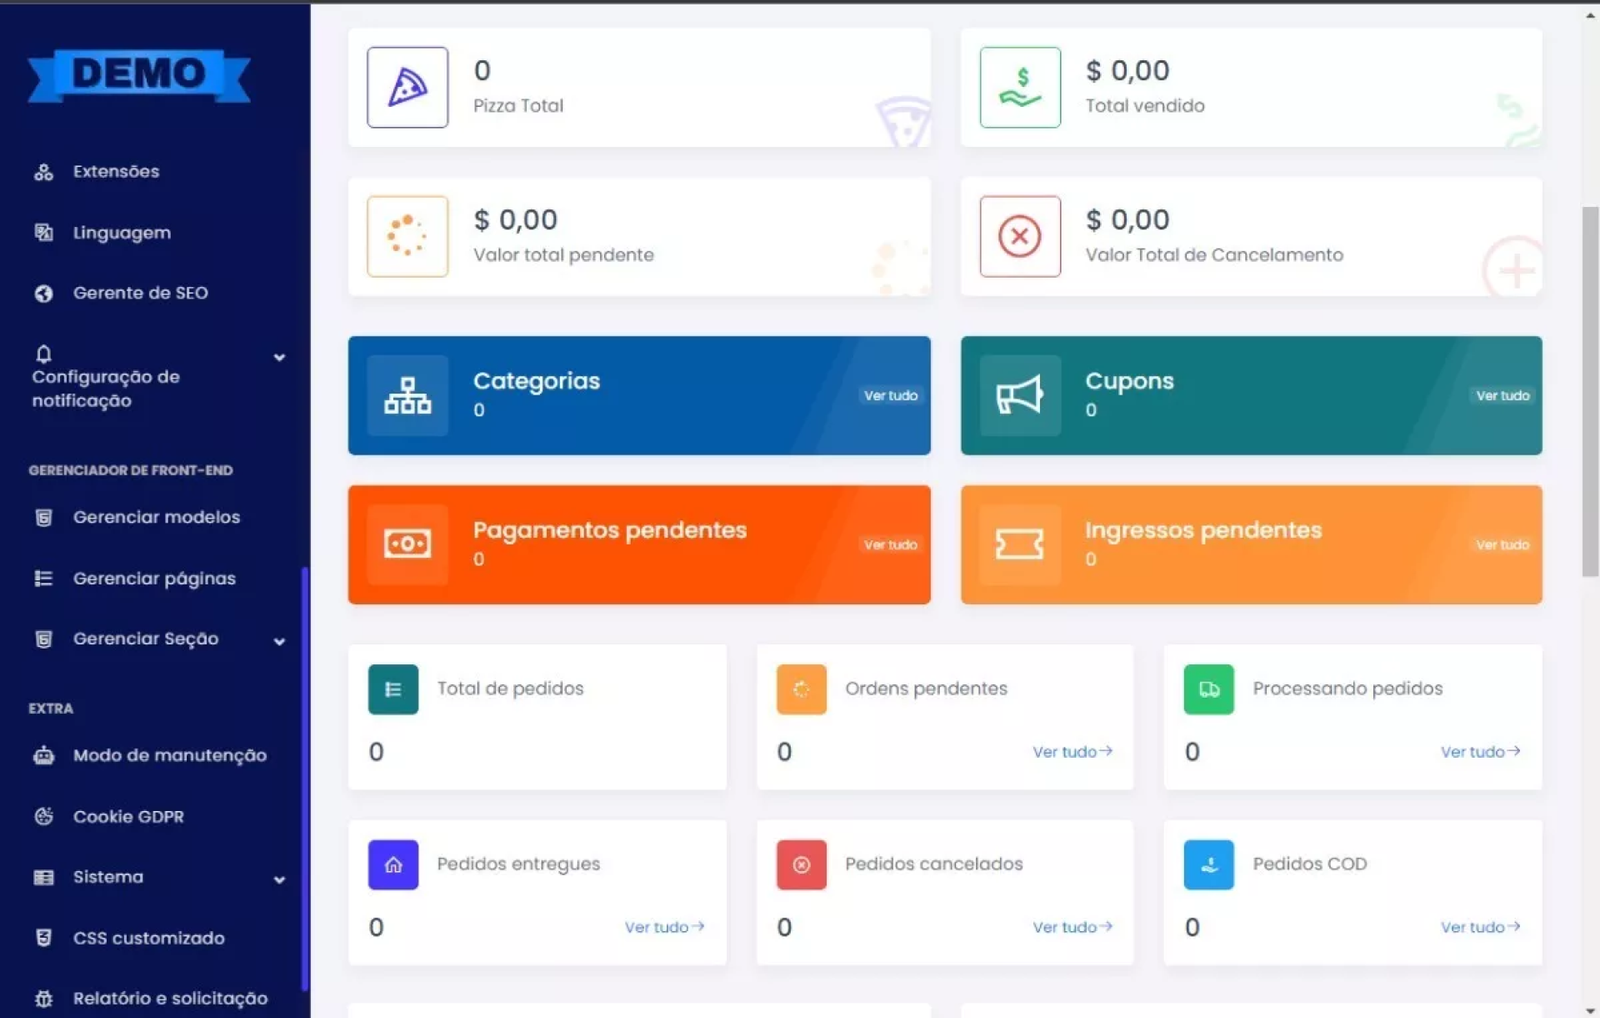Click the spinner icon for Valor total pendente

pos(407,236)
